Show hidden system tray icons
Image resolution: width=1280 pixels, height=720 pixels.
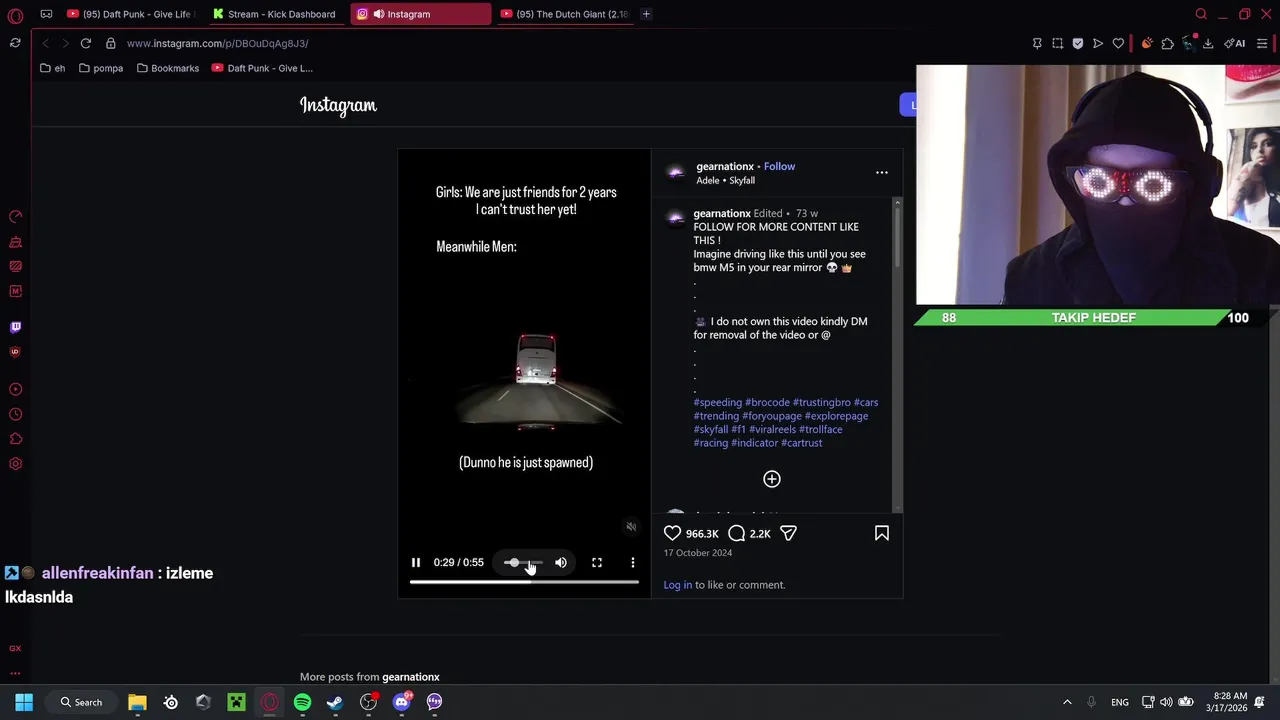click(x=1067, y=702)
